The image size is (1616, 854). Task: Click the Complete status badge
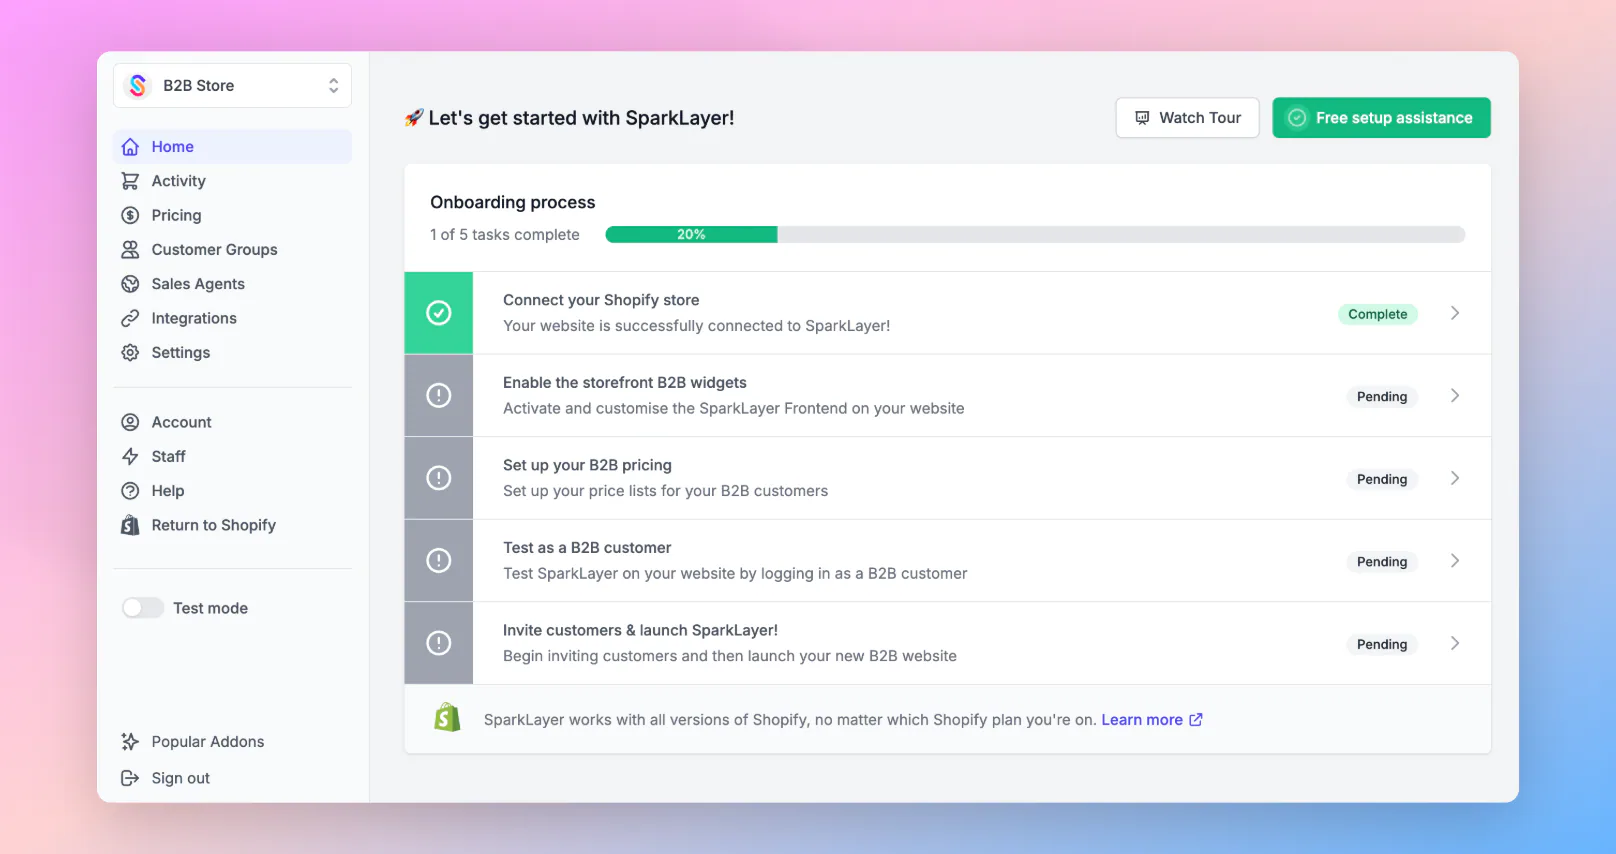pyautogui.click(x=1378, y=314)
